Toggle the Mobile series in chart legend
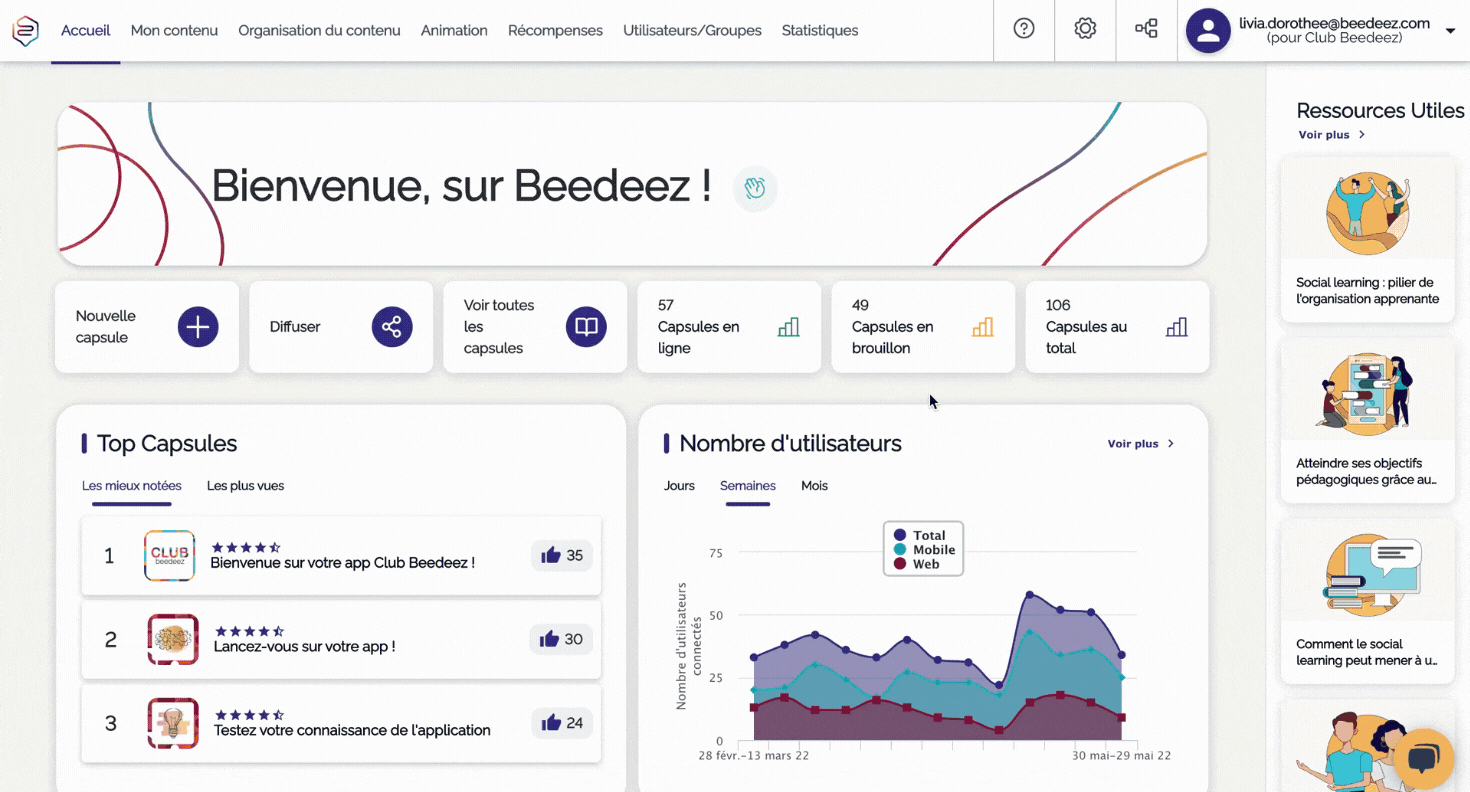1470x792 pixels. tap(924, 550)
